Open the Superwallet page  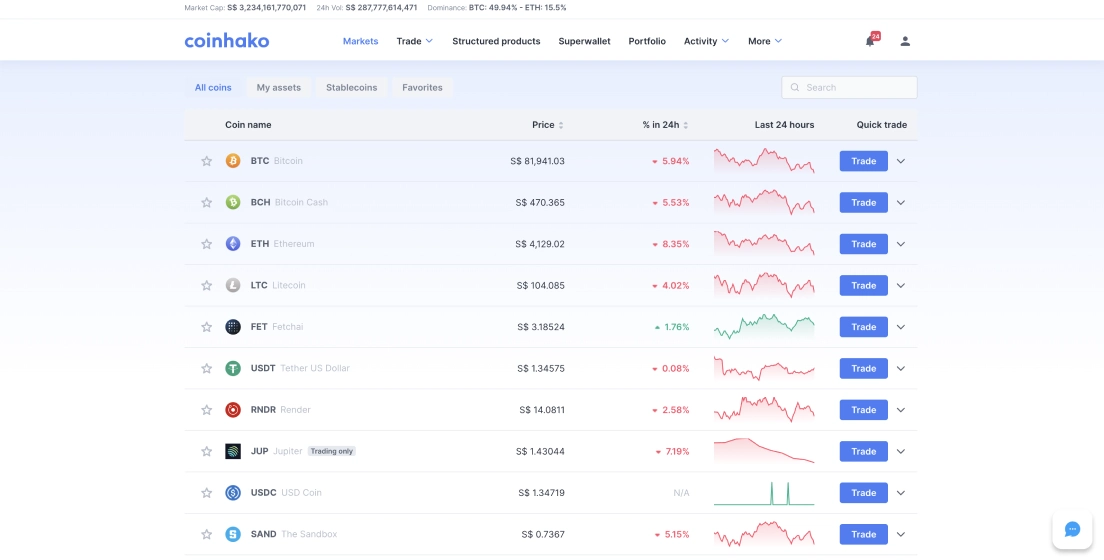[584, 41]
